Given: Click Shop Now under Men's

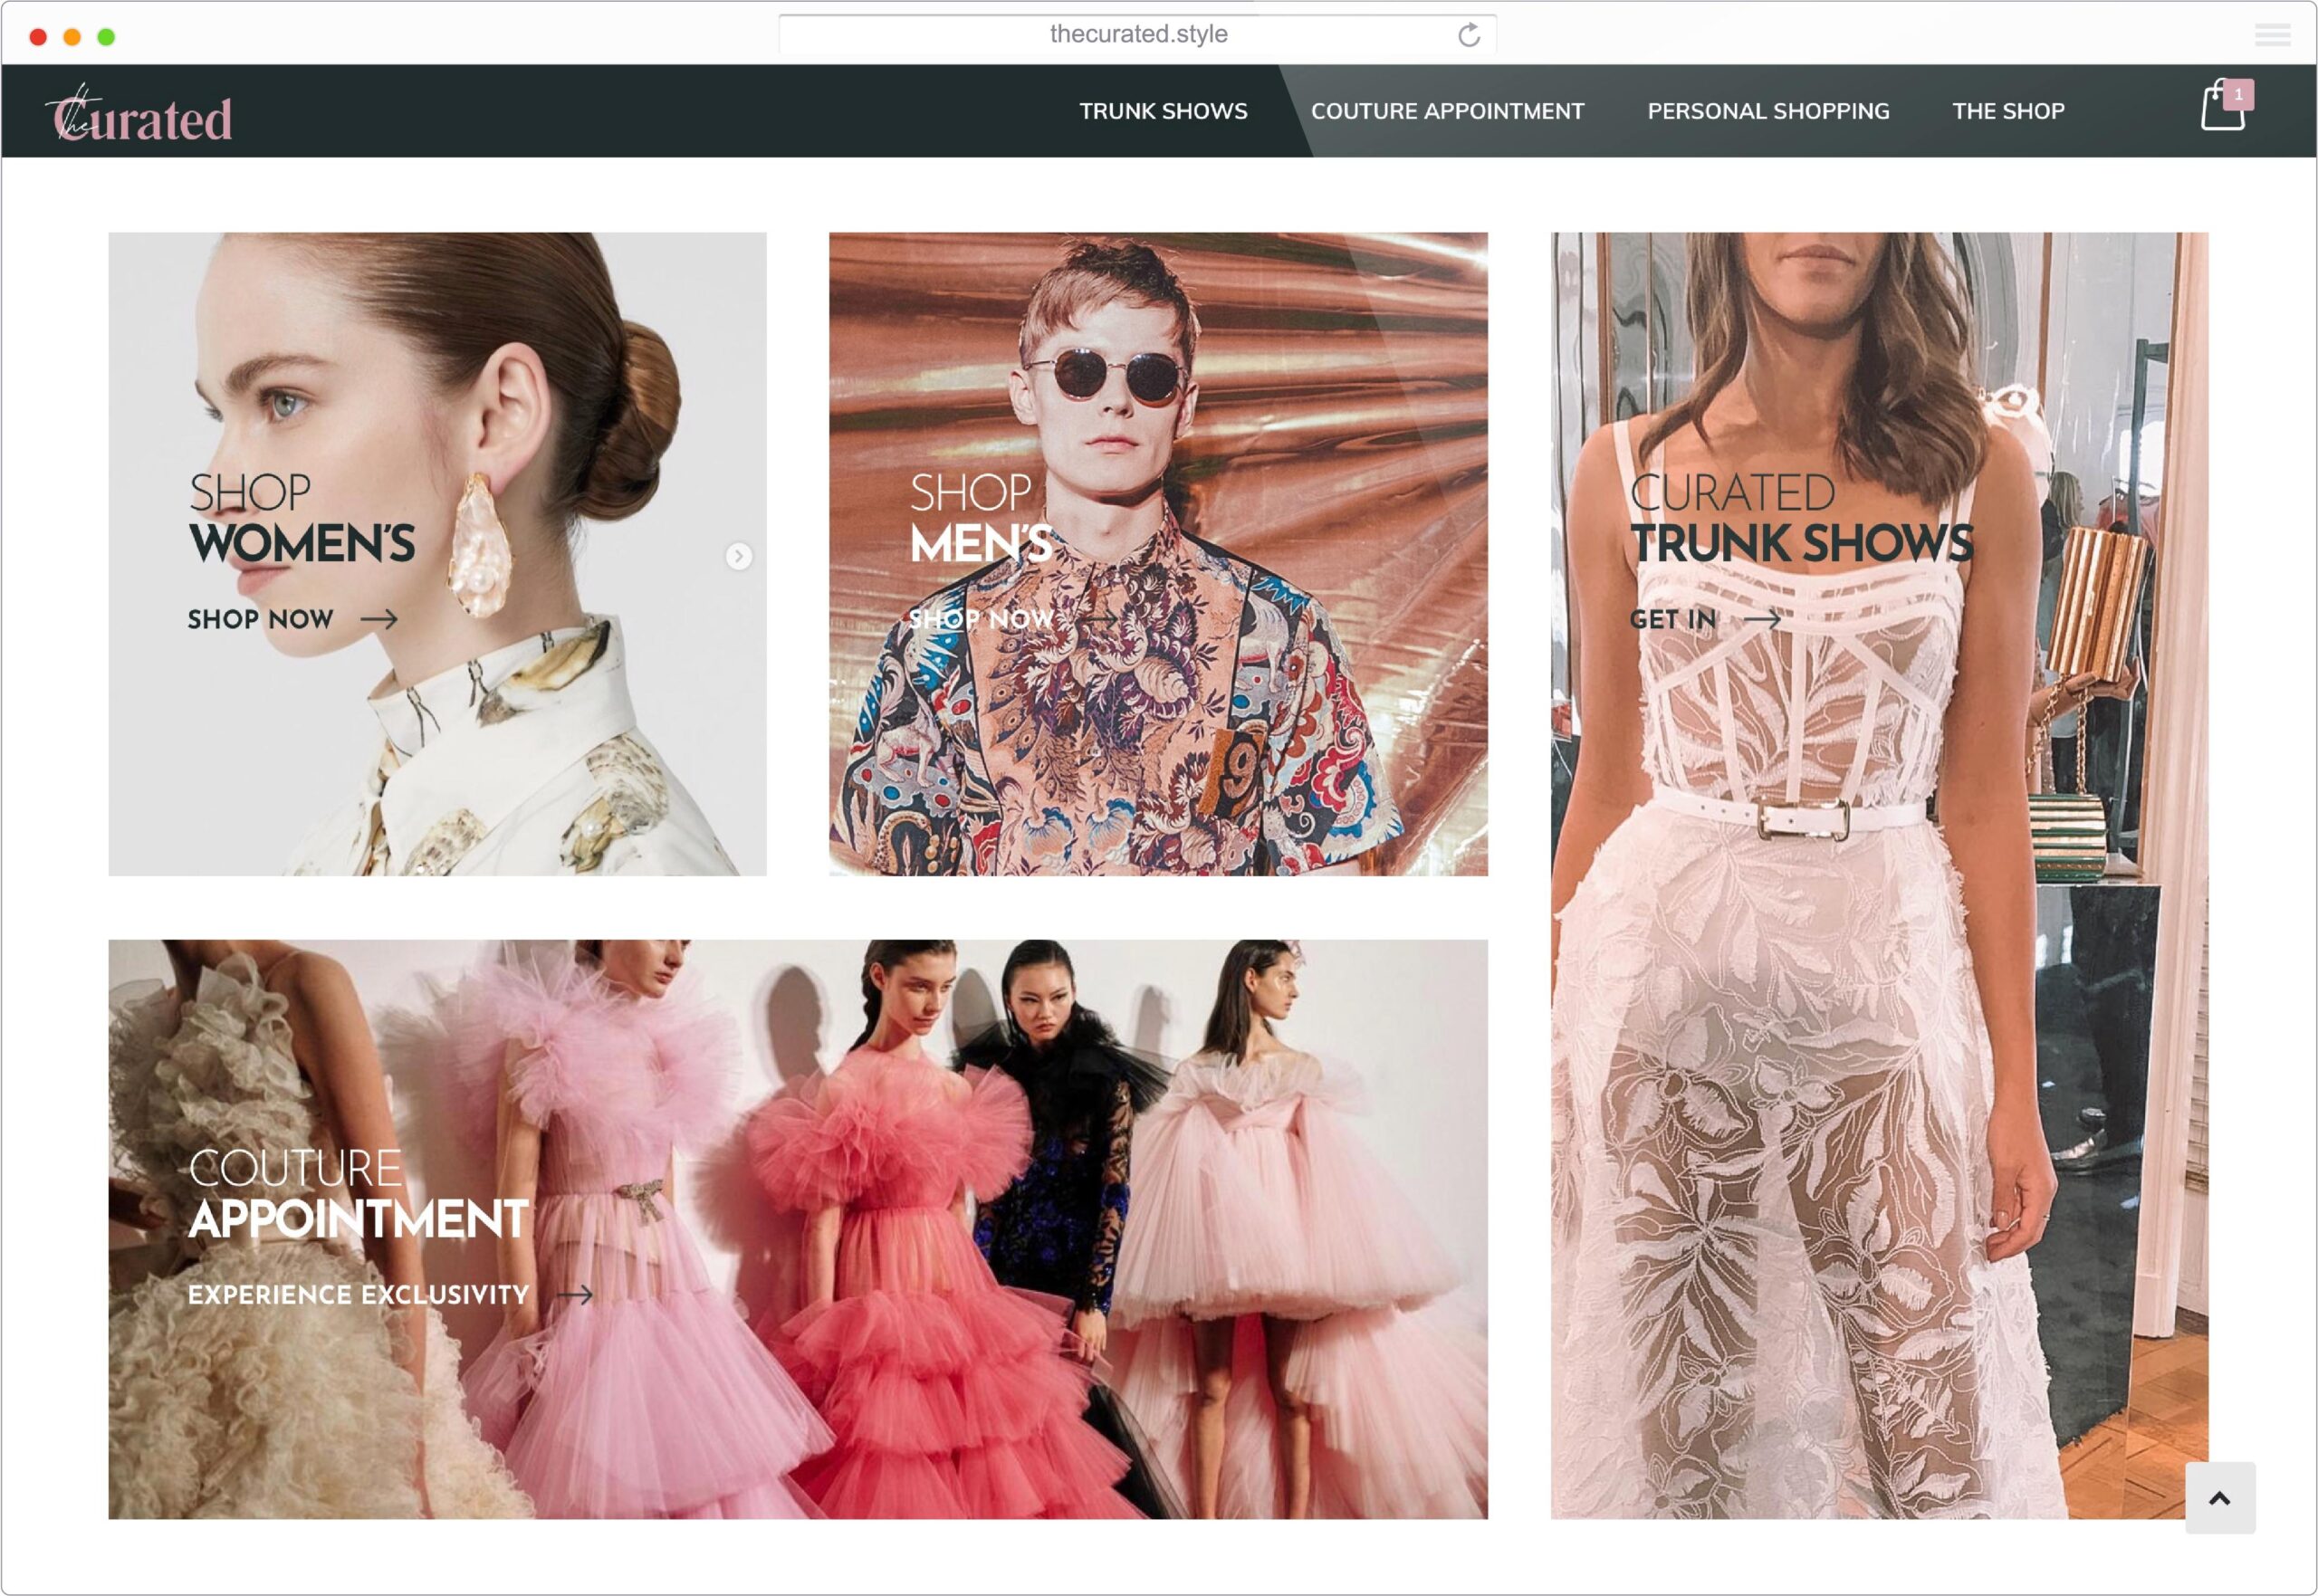Looking at the screenshot, I should click(981, 620).
